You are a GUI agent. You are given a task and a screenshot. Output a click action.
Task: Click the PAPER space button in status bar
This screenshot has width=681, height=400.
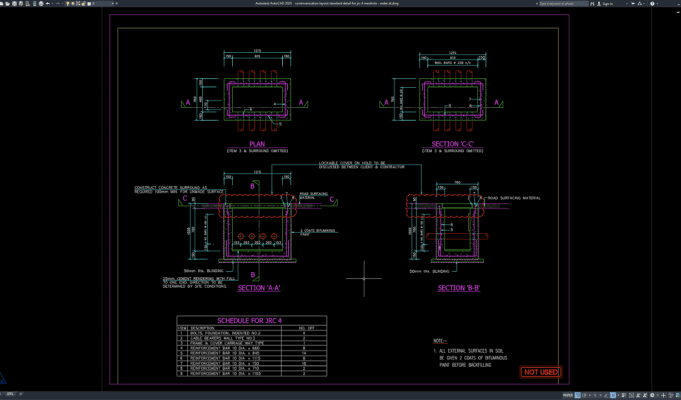click(x=568, y=395)
